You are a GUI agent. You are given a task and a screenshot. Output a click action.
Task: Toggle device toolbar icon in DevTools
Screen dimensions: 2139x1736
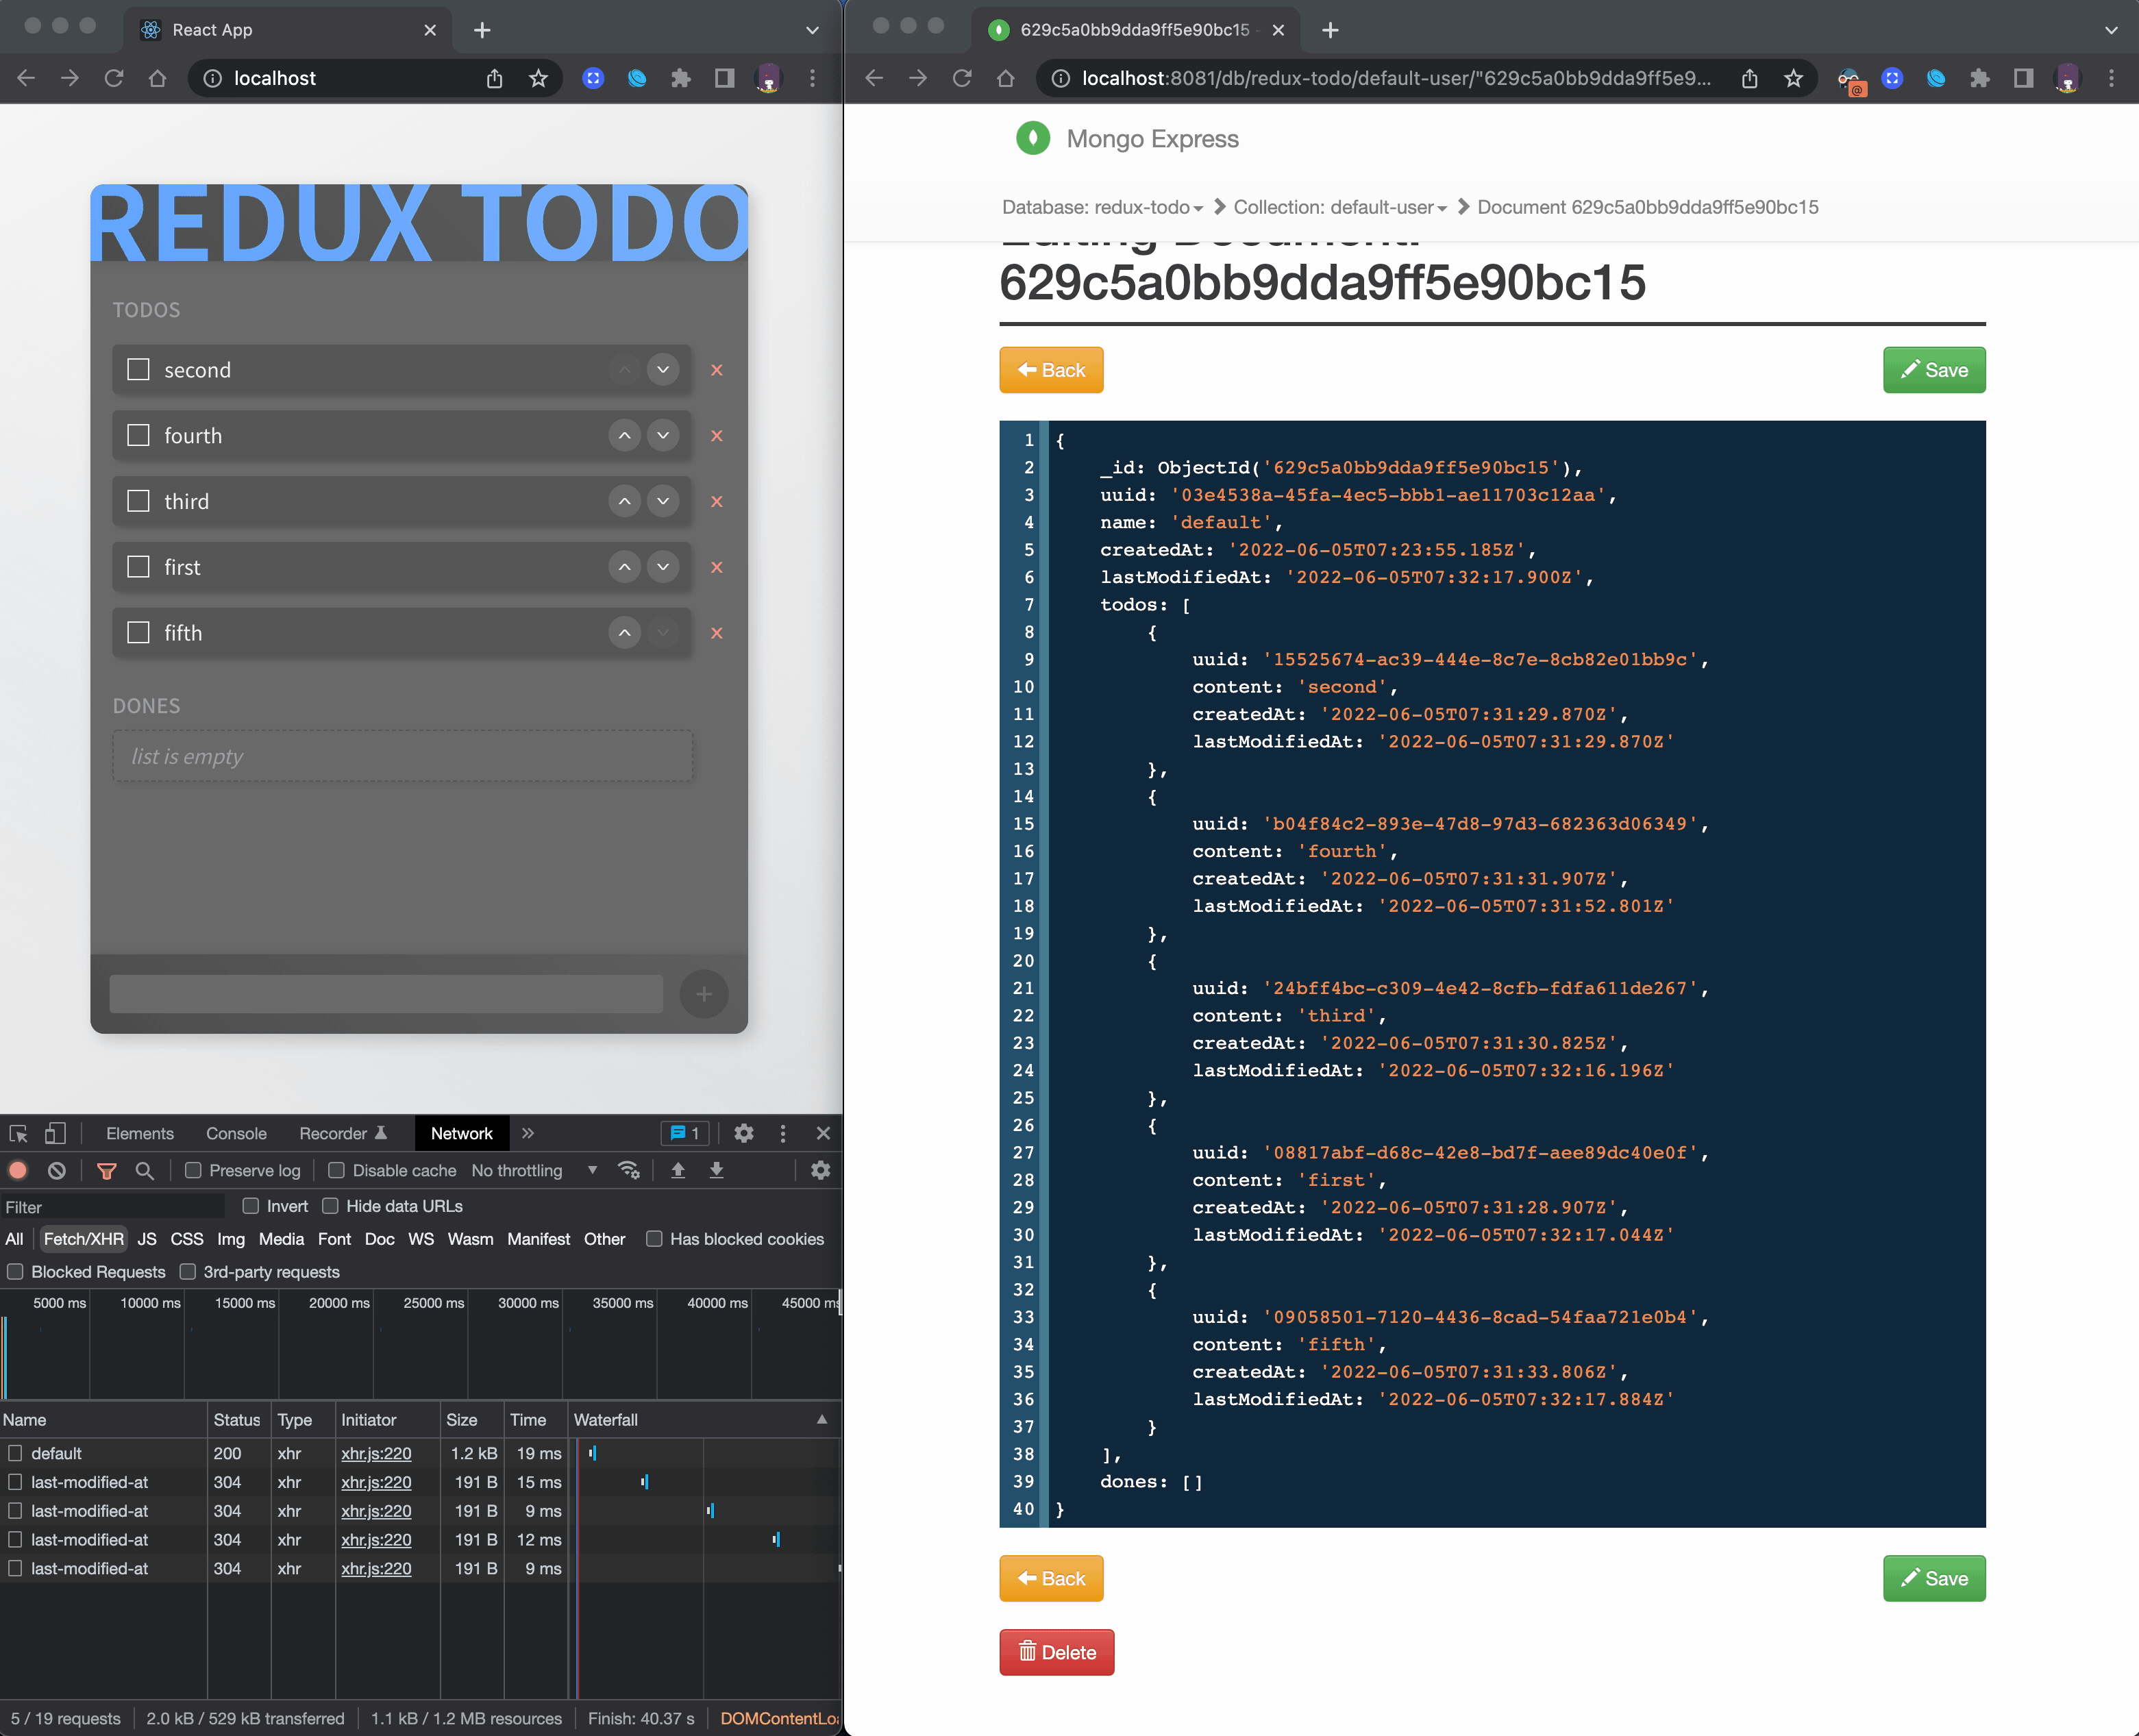click(55, 1133)
